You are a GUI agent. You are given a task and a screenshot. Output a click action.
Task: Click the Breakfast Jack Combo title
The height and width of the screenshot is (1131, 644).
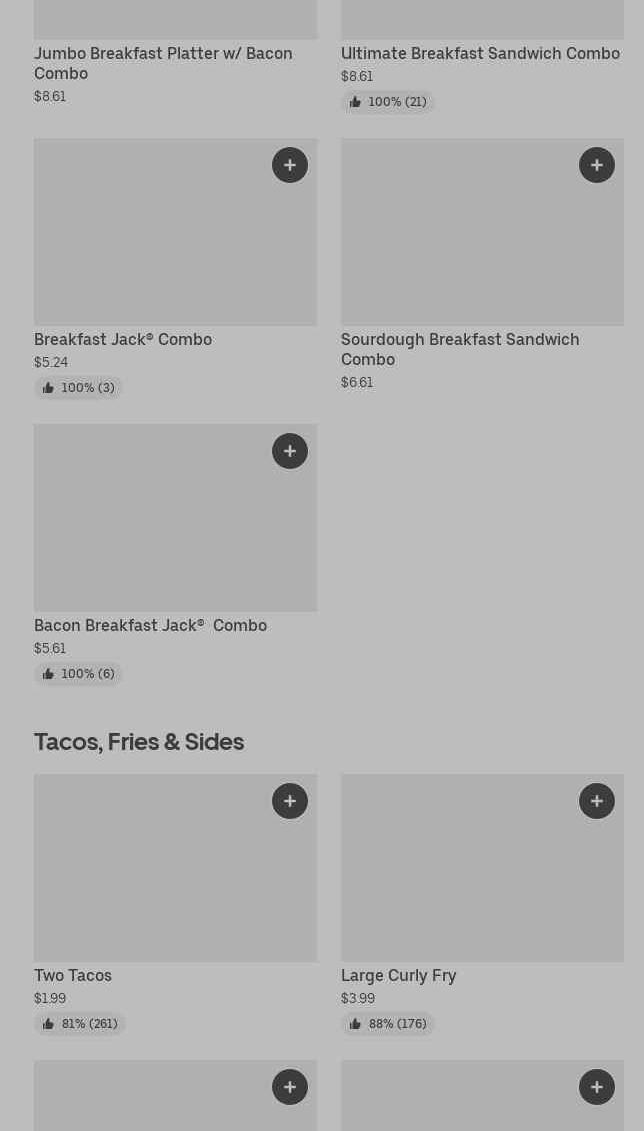tap(123, 339)
